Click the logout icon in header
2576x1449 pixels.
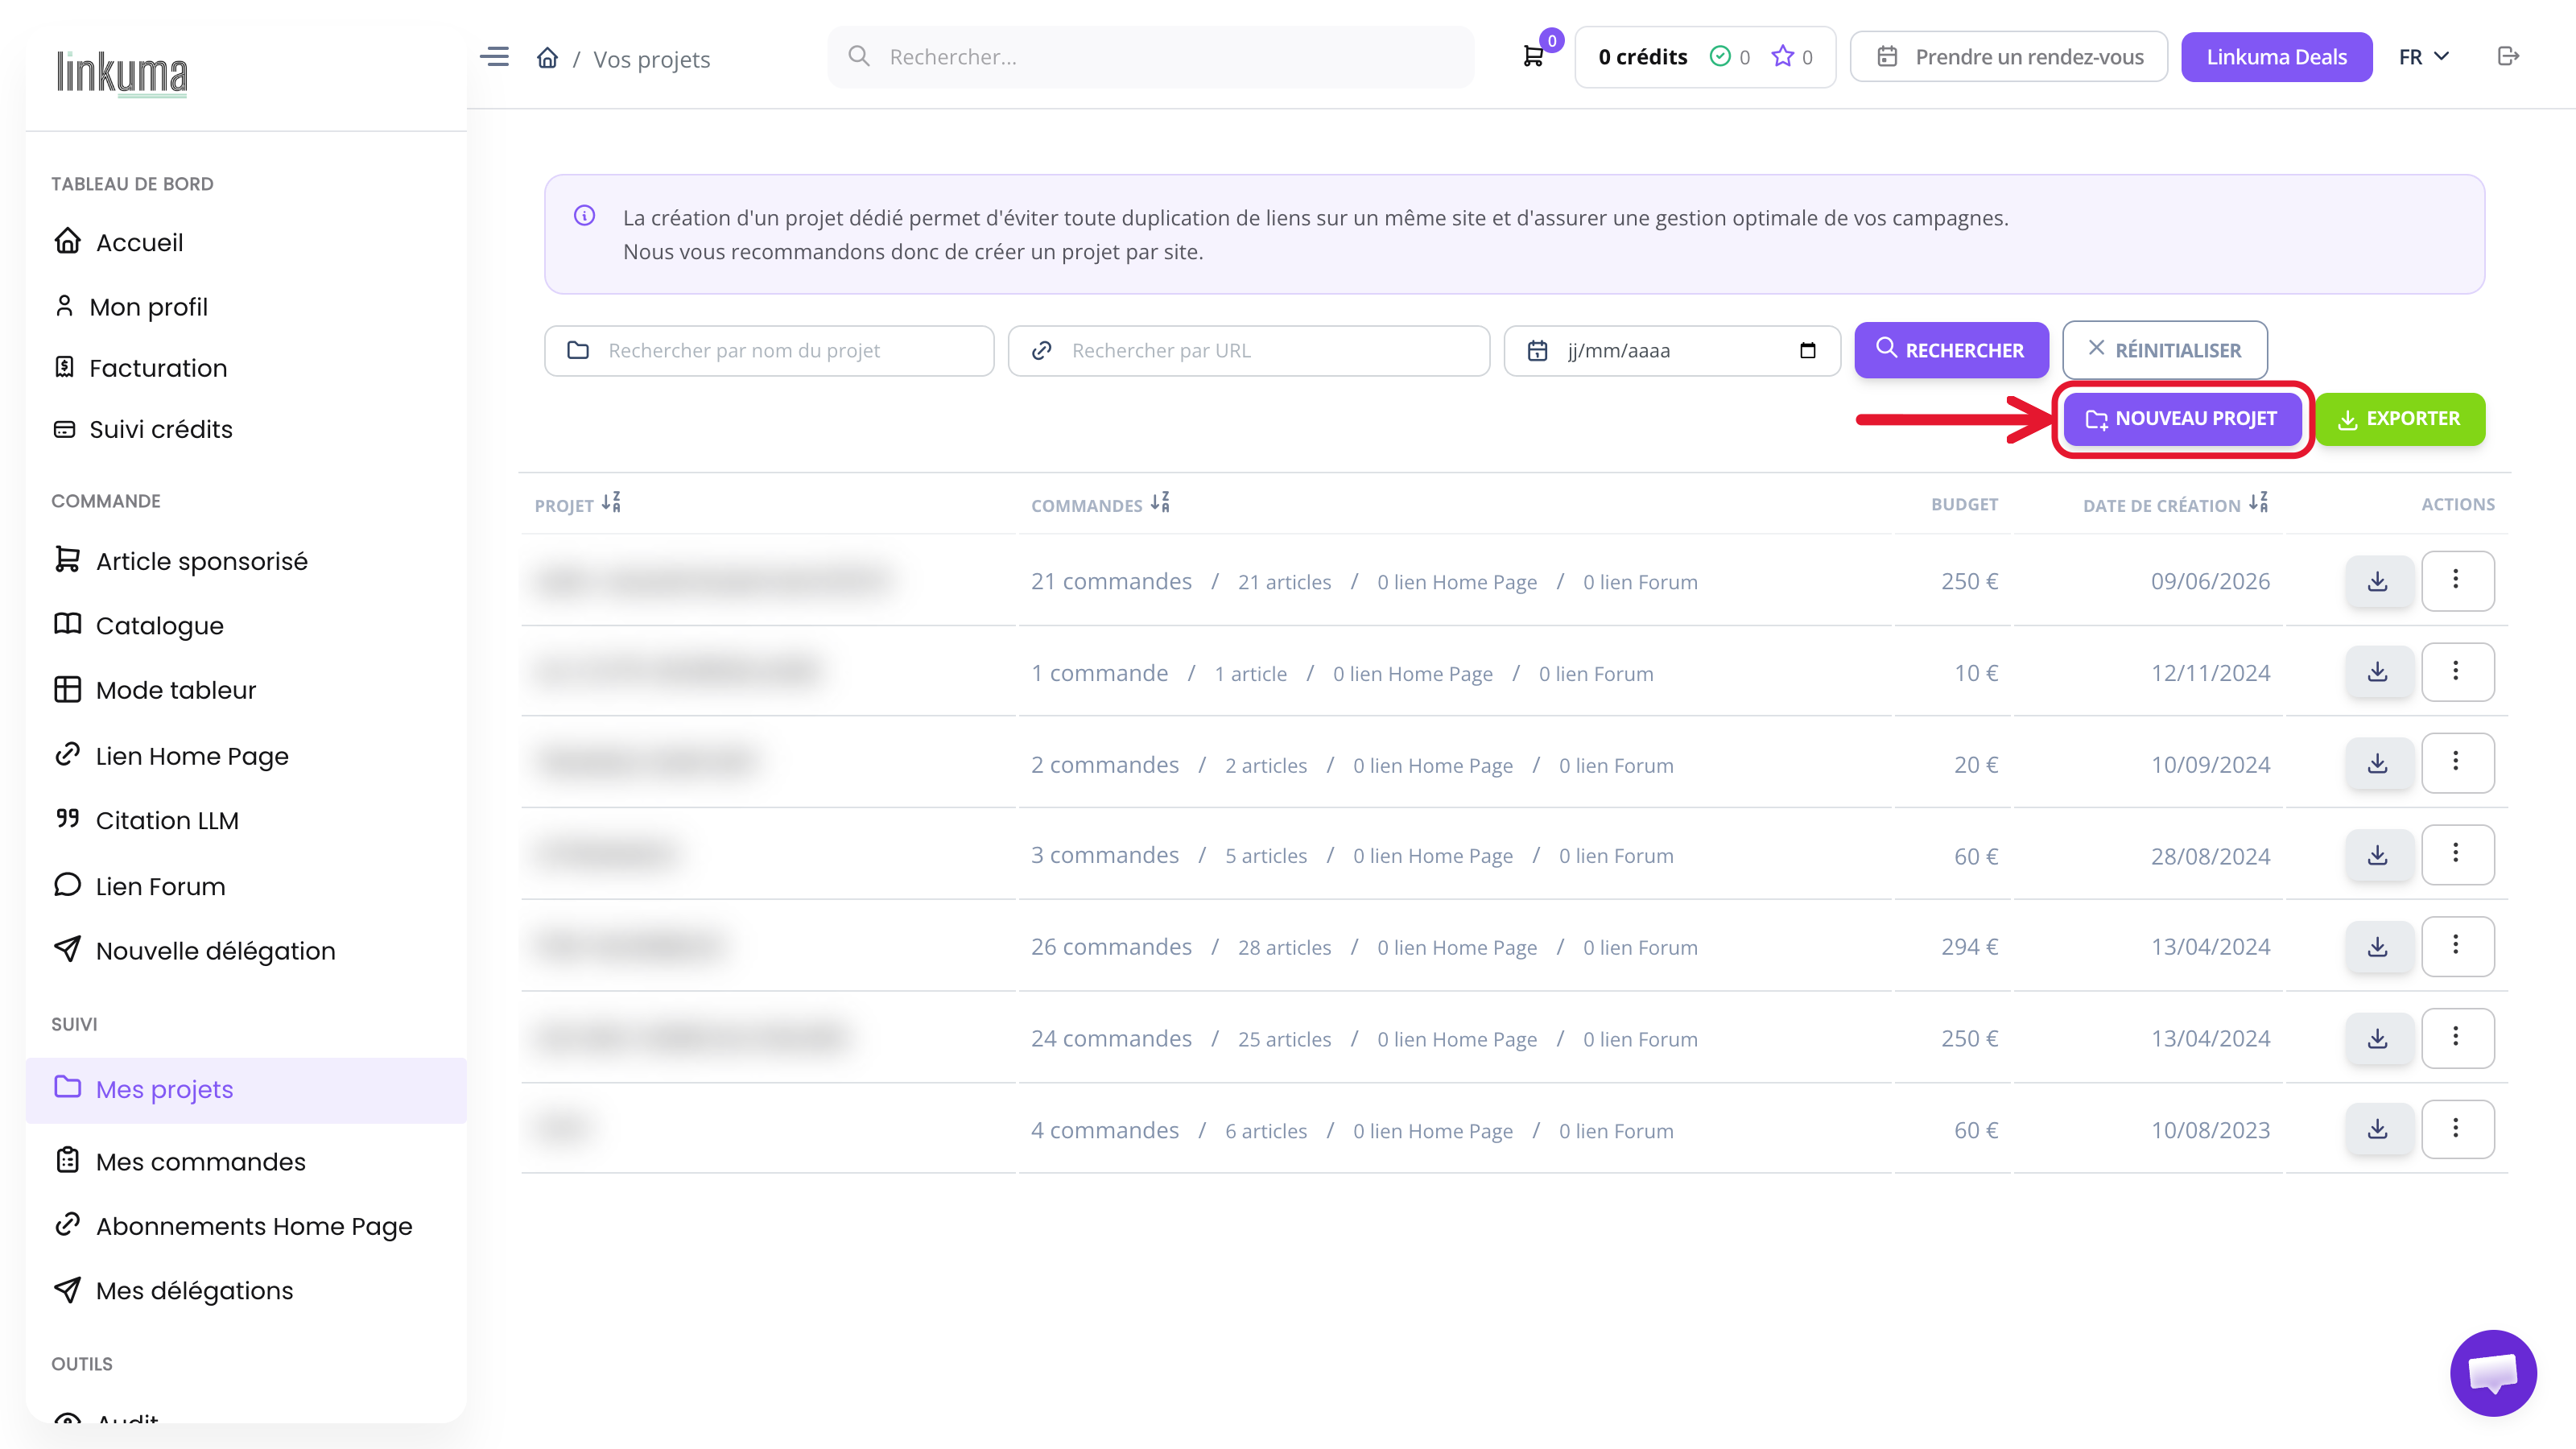click(2508, 56)
